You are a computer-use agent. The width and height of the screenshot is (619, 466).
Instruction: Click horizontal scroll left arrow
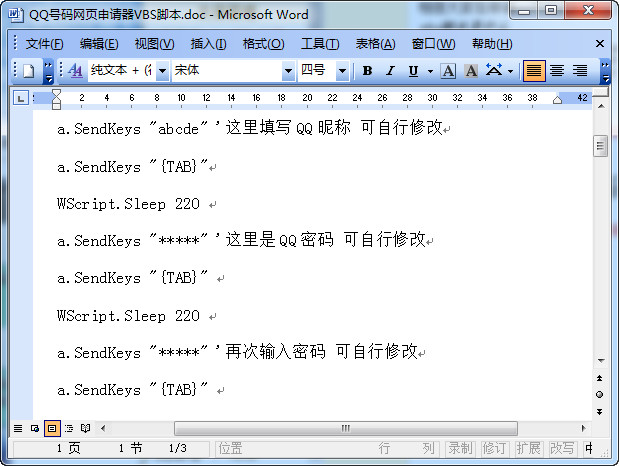103,428
